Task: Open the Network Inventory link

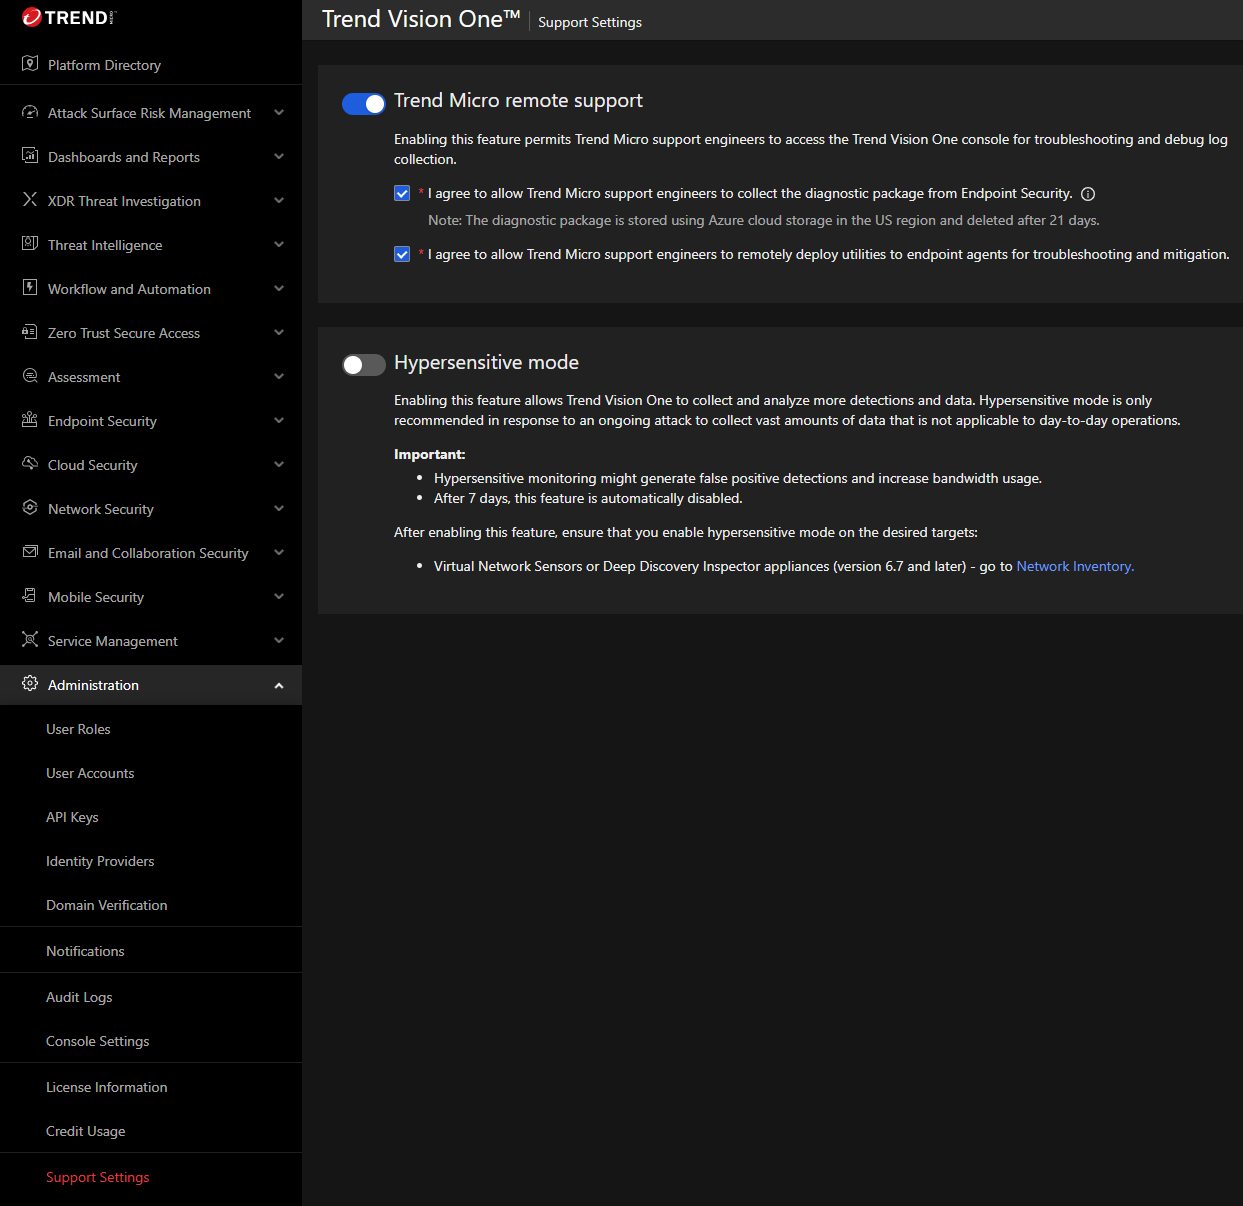Action: pyautogui.click(x=1074, y=566)
